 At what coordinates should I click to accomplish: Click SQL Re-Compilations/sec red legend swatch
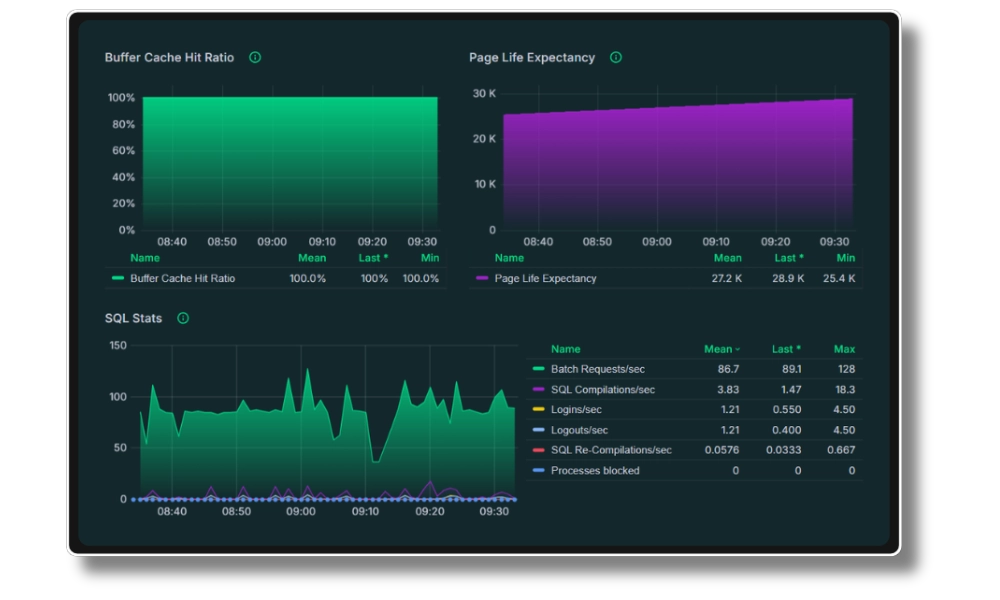pyautogui.click(x=538, y=450)
